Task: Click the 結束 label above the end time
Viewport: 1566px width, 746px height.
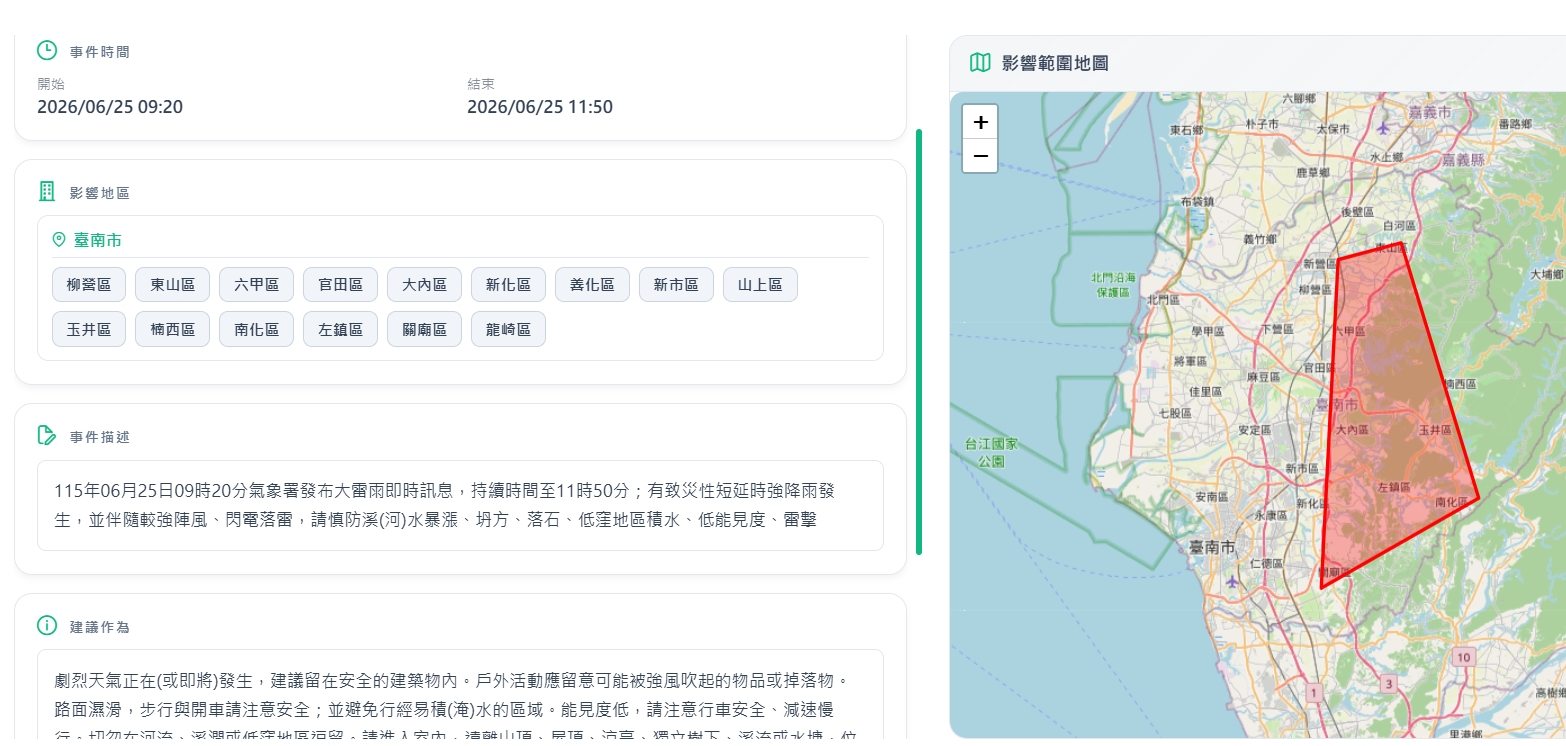Action: 481,84
